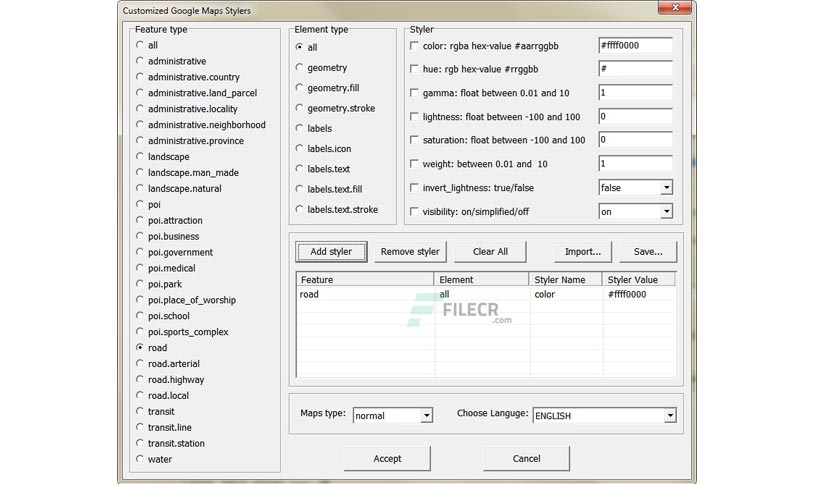The width and height of the screenshot is (836, 484).
Task: Select poi.medical feature type
Action: [x=140, y=268]
